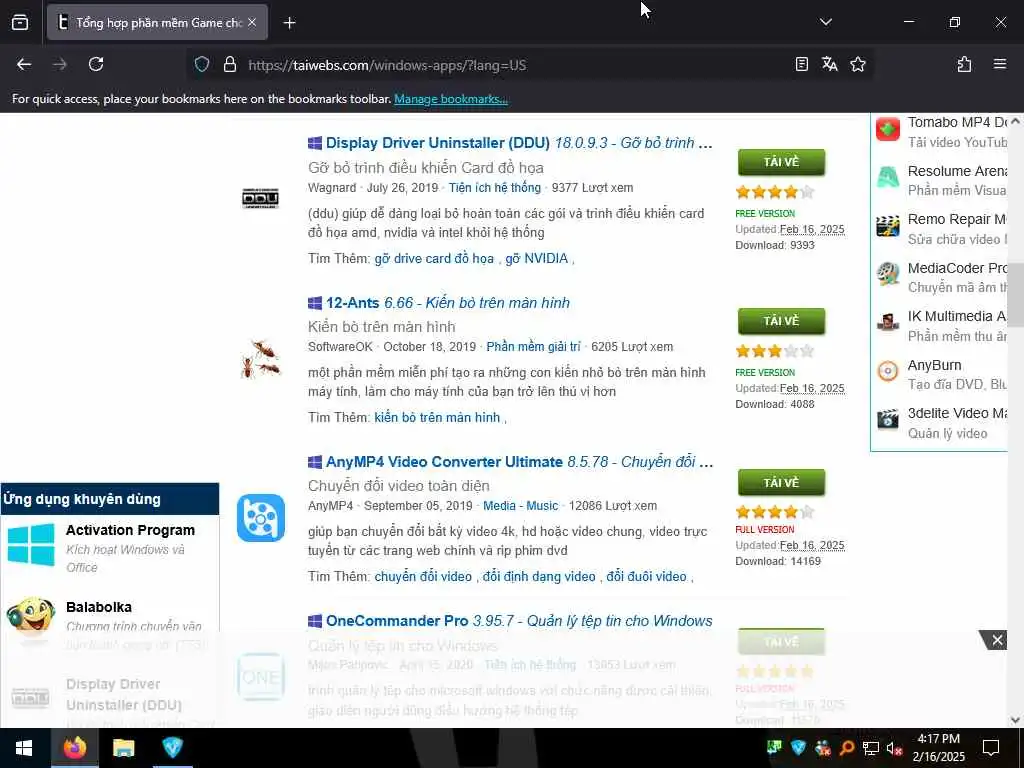Click Balabolka smiley headphone icon
The height and width of the screenshot is (768, 1024).
[x=31, y=616]
